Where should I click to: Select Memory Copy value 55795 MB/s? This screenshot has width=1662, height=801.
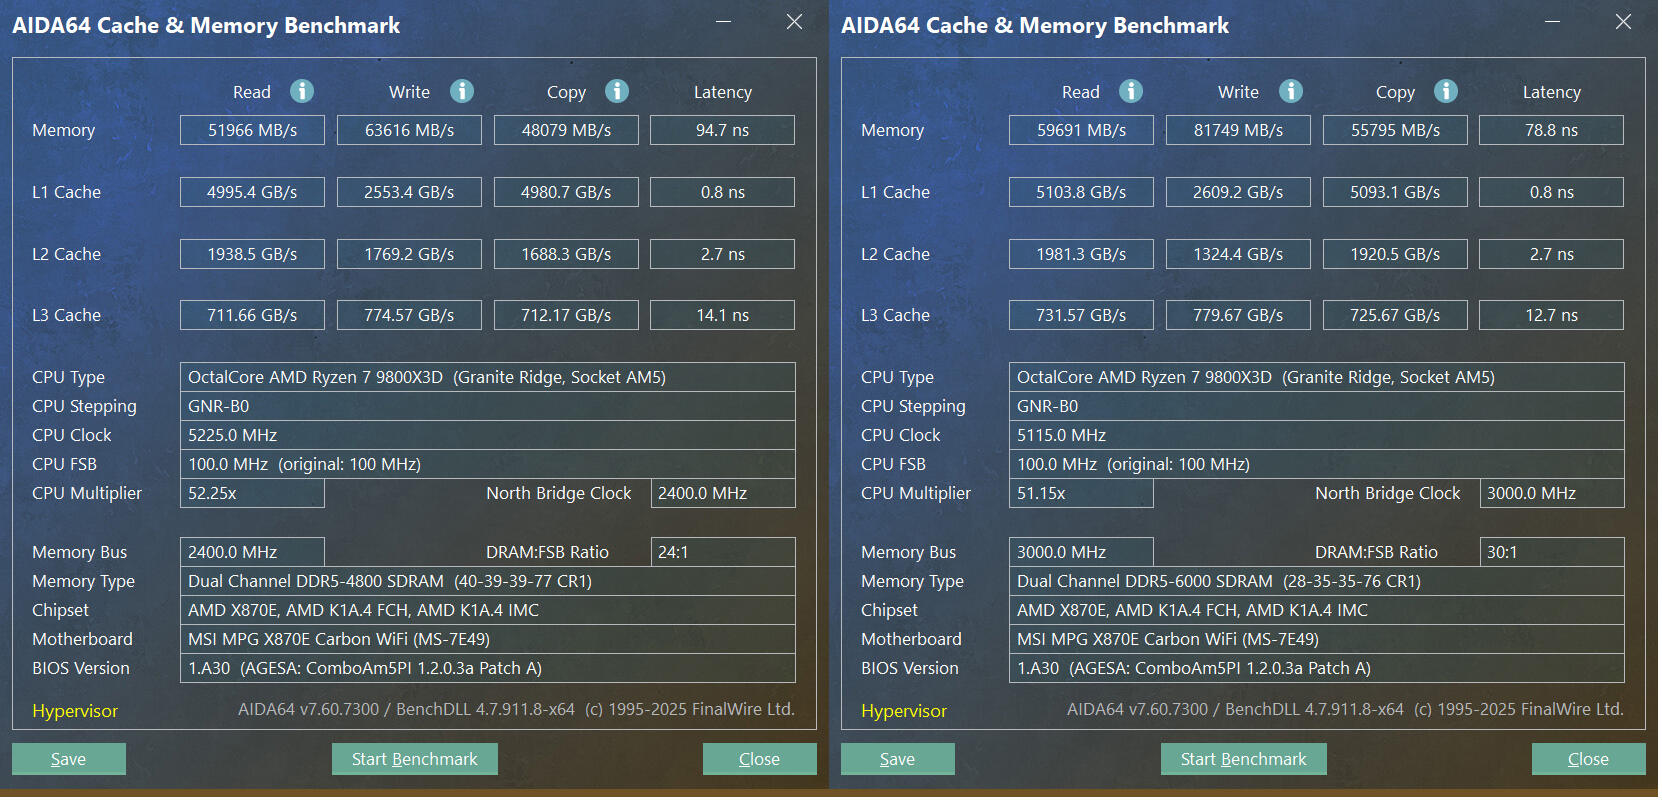1395,130
